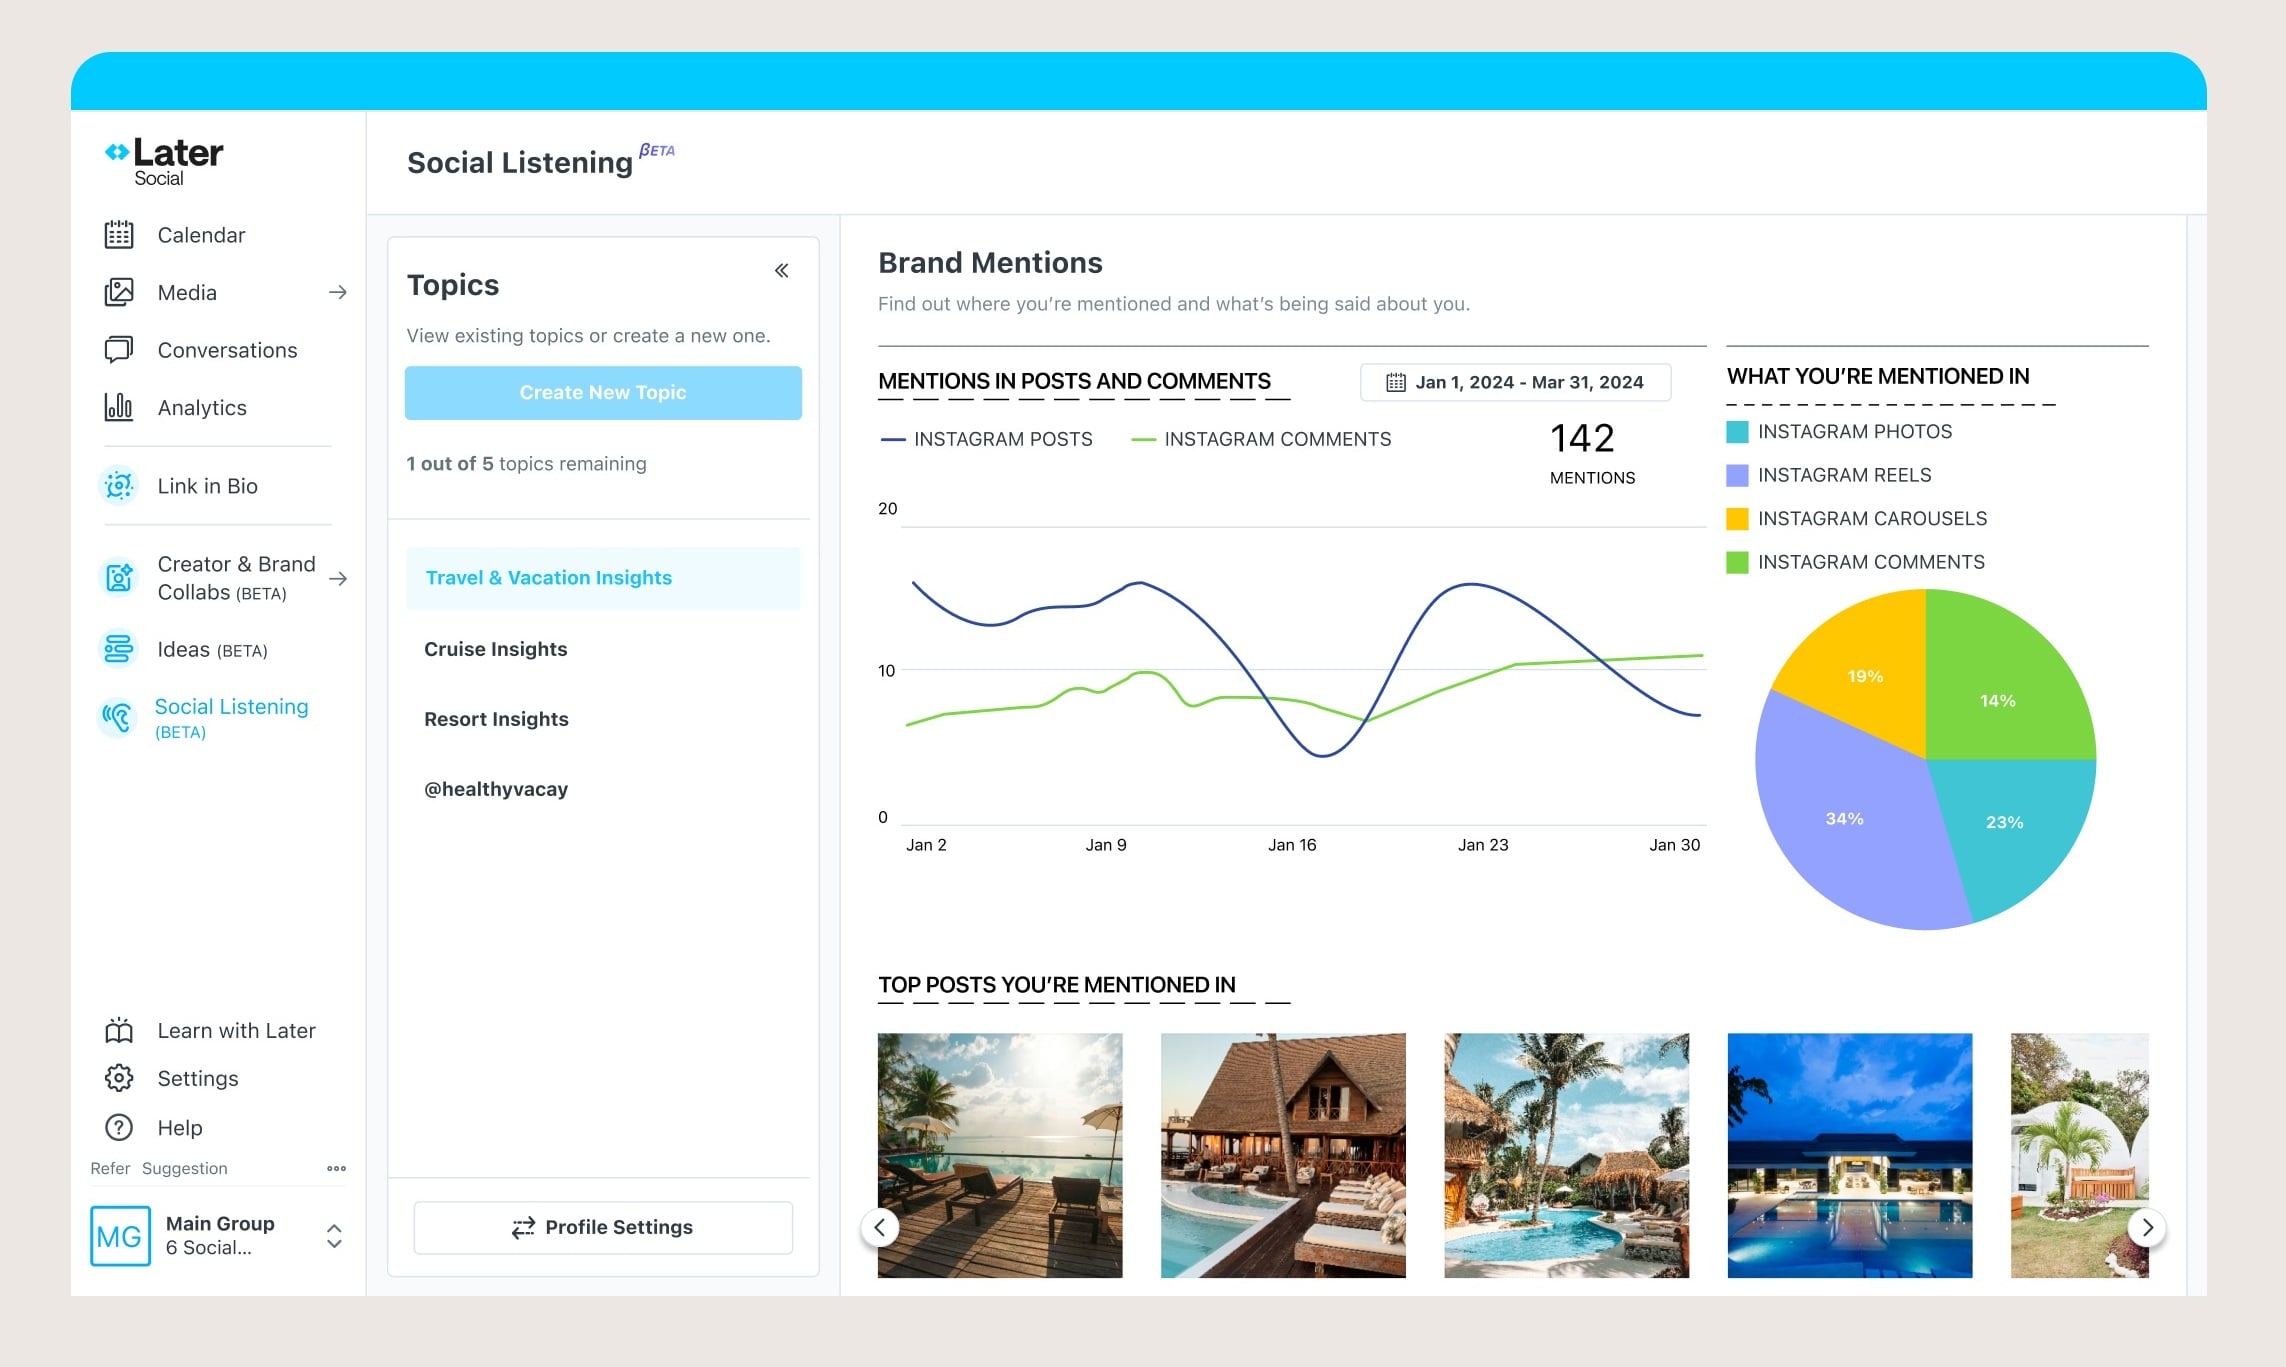Toggle the Instagram Posts line legend

click(986, 439)
